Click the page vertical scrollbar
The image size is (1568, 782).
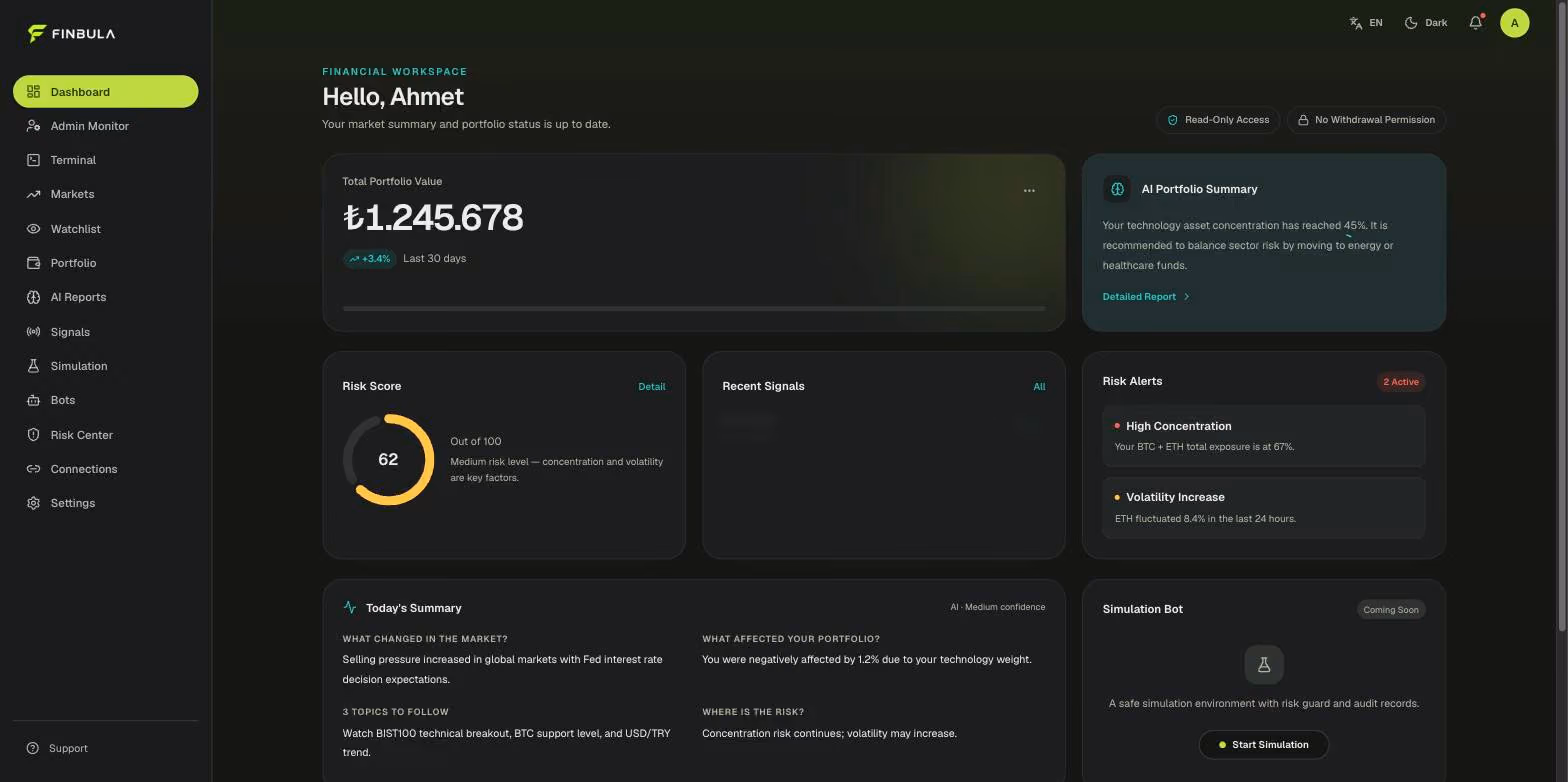pos(1562,316)
